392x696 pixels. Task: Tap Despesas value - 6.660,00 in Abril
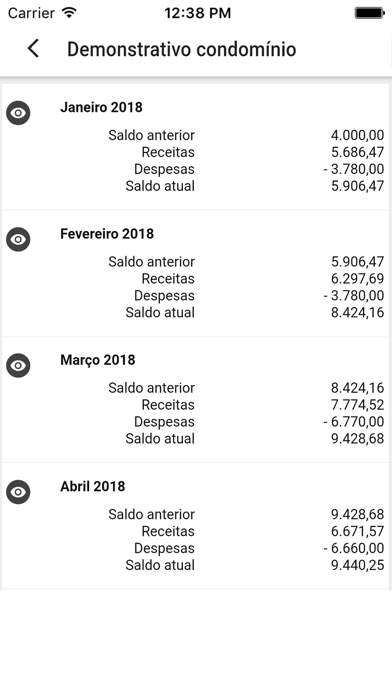354,548
